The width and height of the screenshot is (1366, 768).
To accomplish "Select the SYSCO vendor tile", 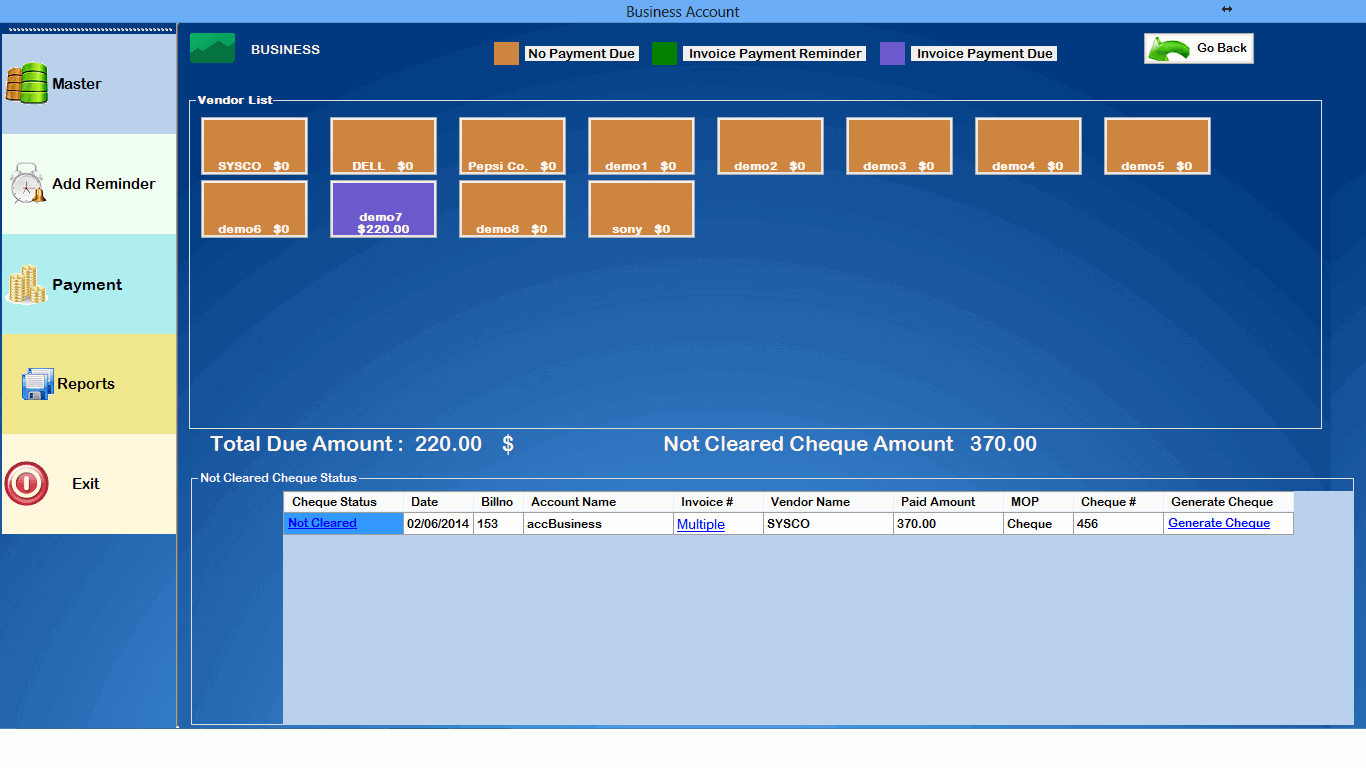I will 254,145.
